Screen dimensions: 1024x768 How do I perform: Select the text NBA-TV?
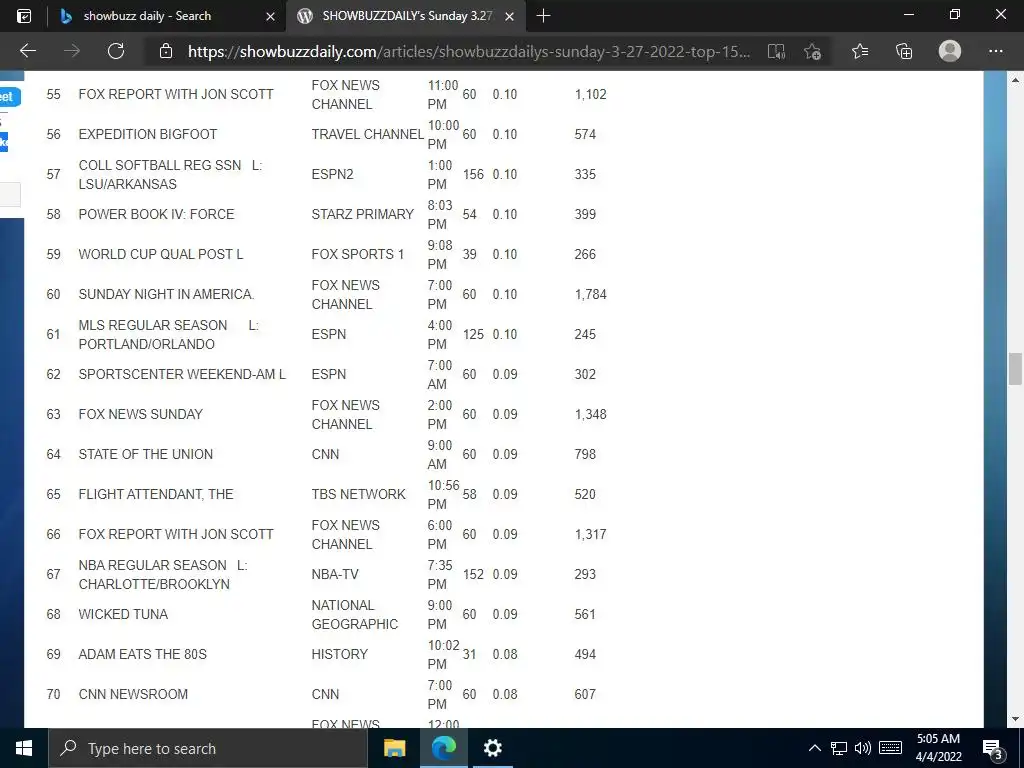pyautogui.click(x=335, y=574)
